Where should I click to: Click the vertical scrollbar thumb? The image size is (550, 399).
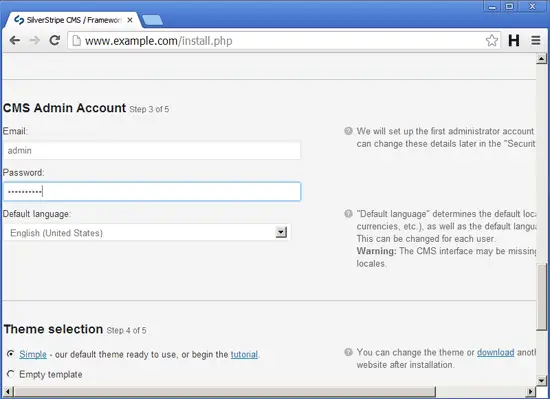(x=542, y=297)
